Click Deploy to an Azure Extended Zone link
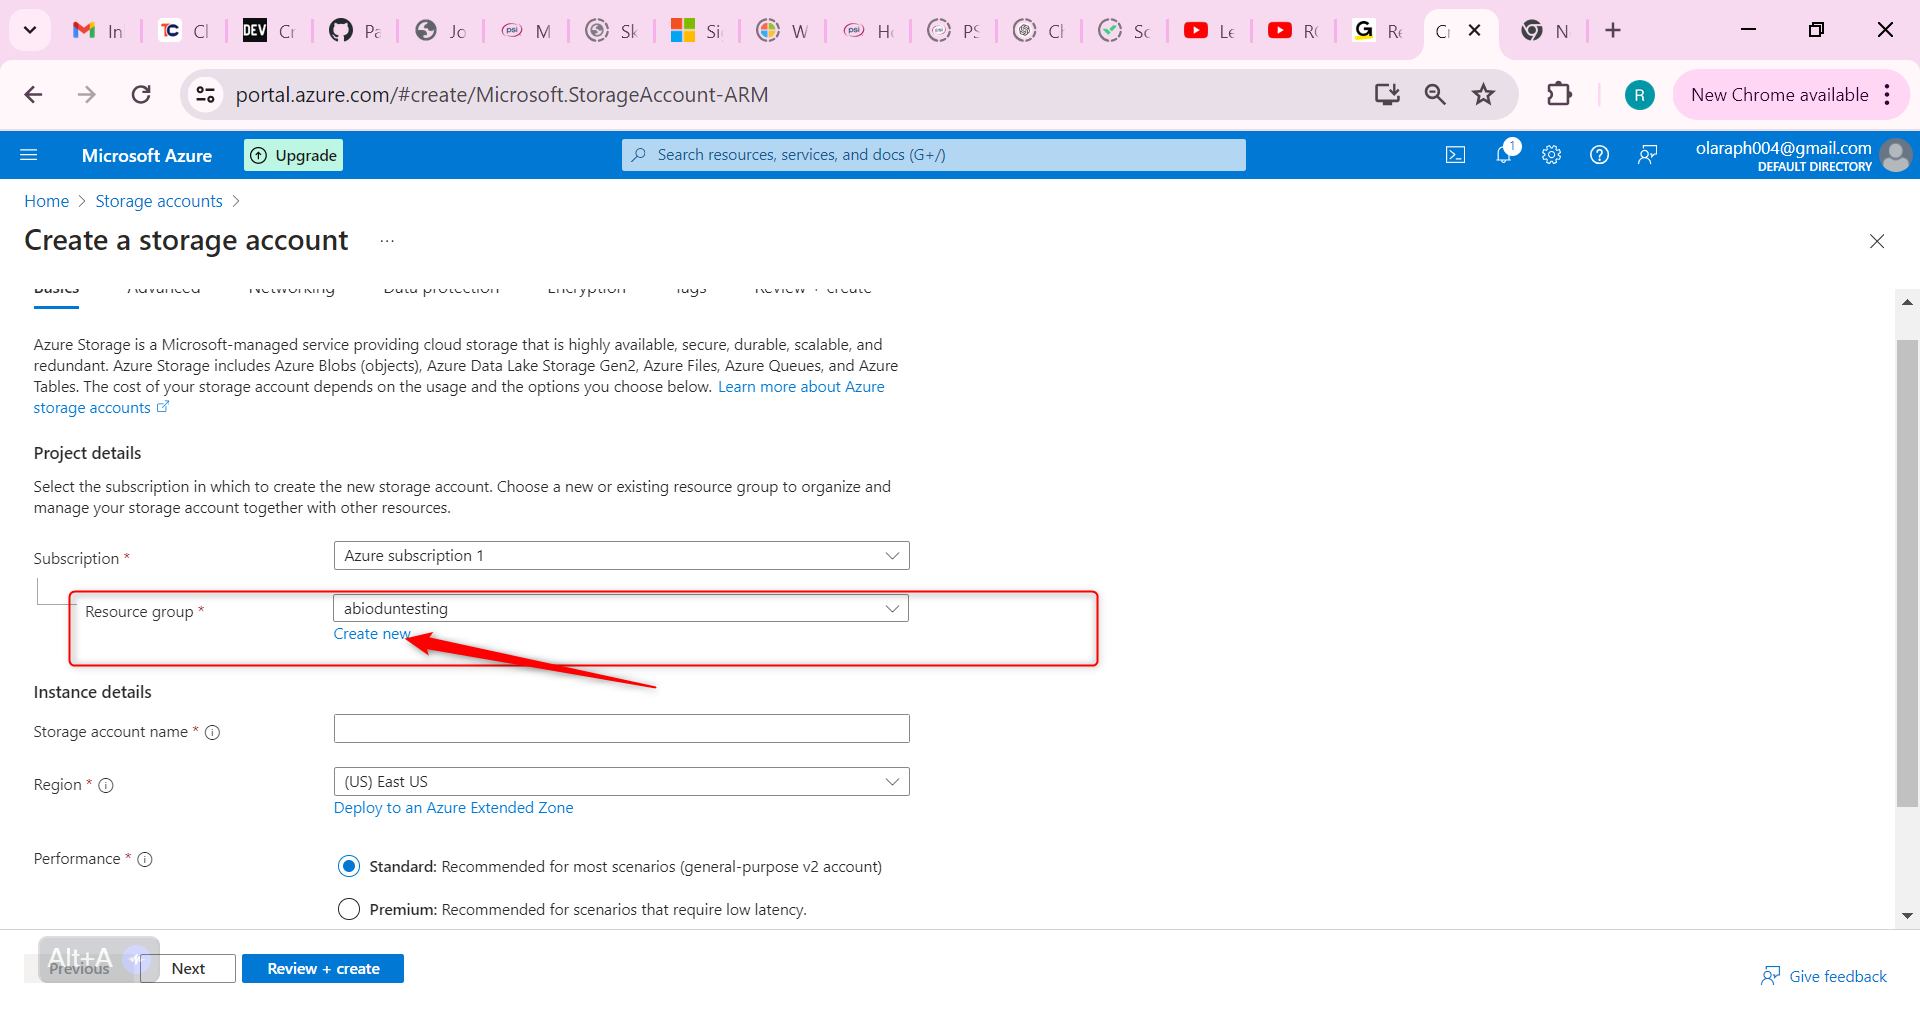The image size is (1920, 1020). point(454,808)
